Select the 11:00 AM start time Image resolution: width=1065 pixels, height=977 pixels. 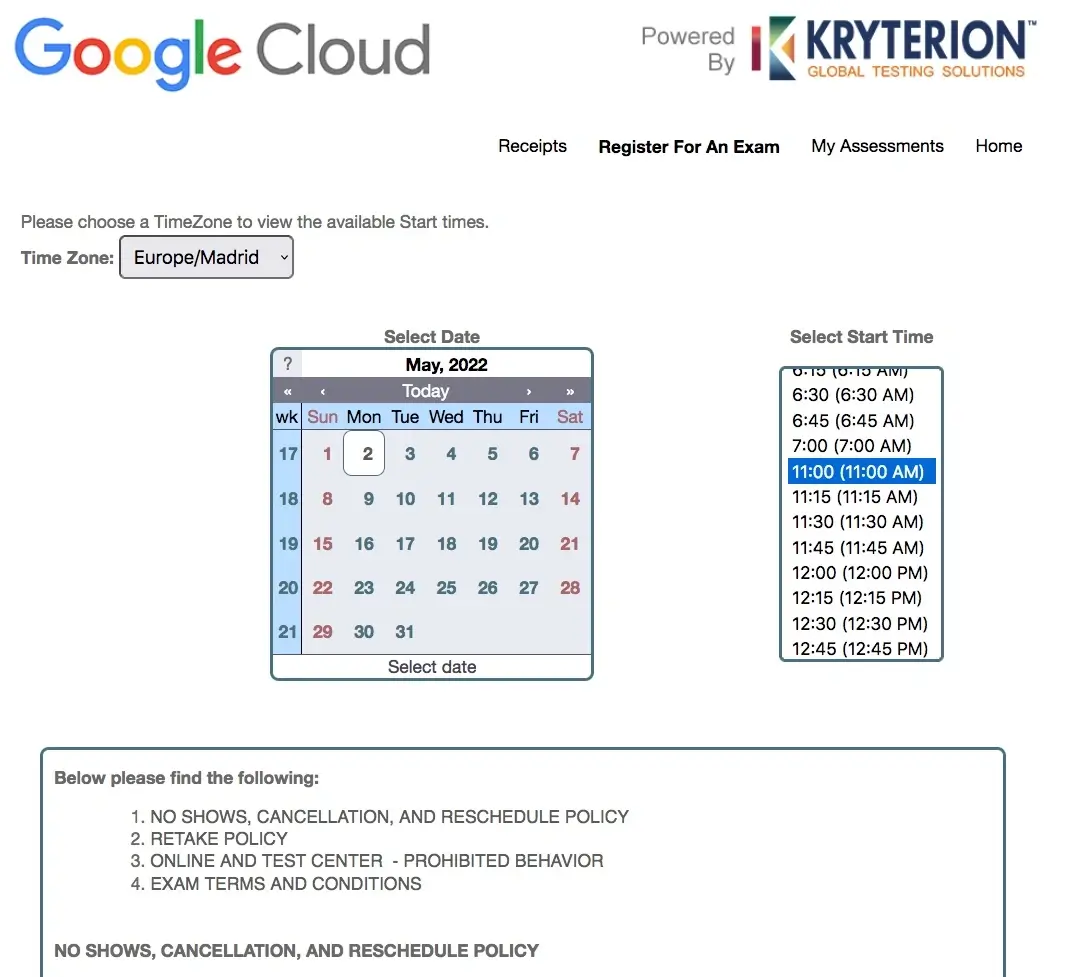861,471
